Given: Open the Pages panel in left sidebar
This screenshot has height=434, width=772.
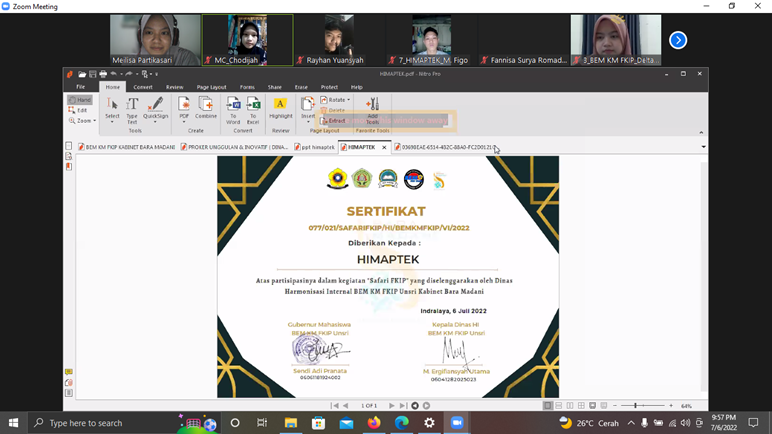Looking at the screenshot, I should coord(68,146).
